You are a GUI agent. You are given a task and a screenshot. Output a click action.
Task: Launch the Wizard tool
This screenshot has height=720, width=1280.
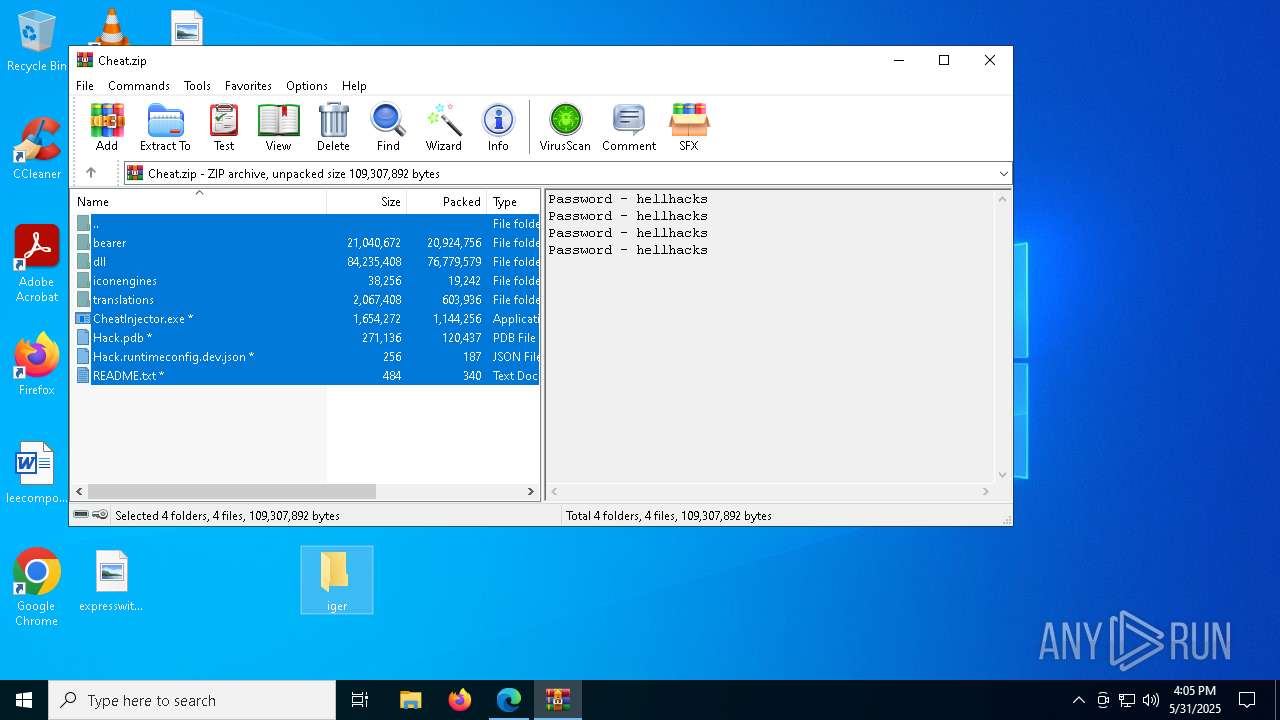443,127
